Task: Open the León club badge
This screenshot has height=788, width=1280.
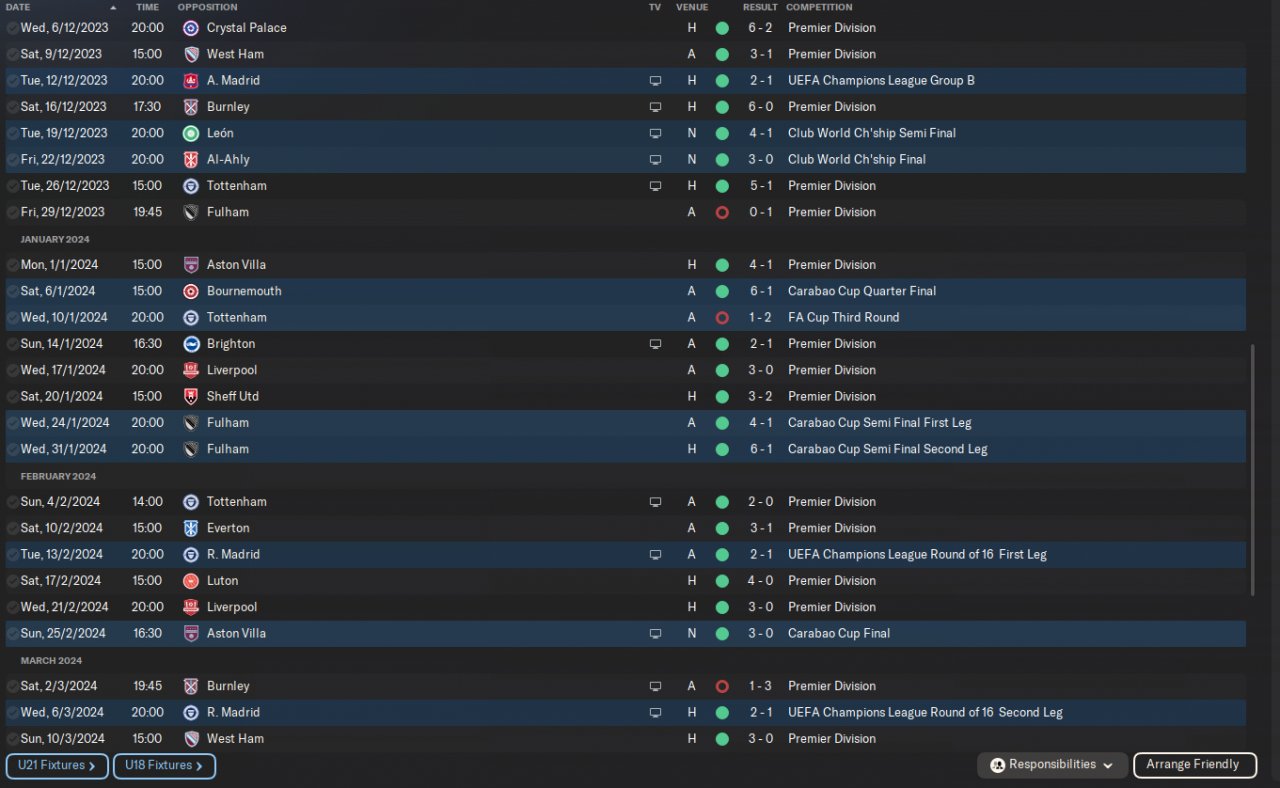Action: click(191, 133)
